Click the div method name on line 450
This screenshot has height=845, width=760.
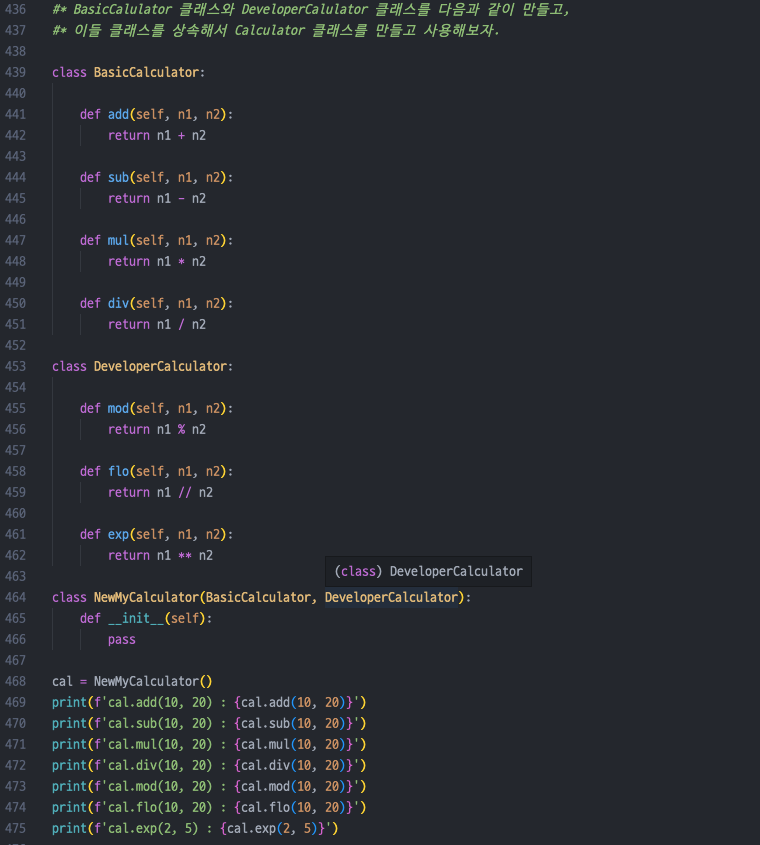118,303
